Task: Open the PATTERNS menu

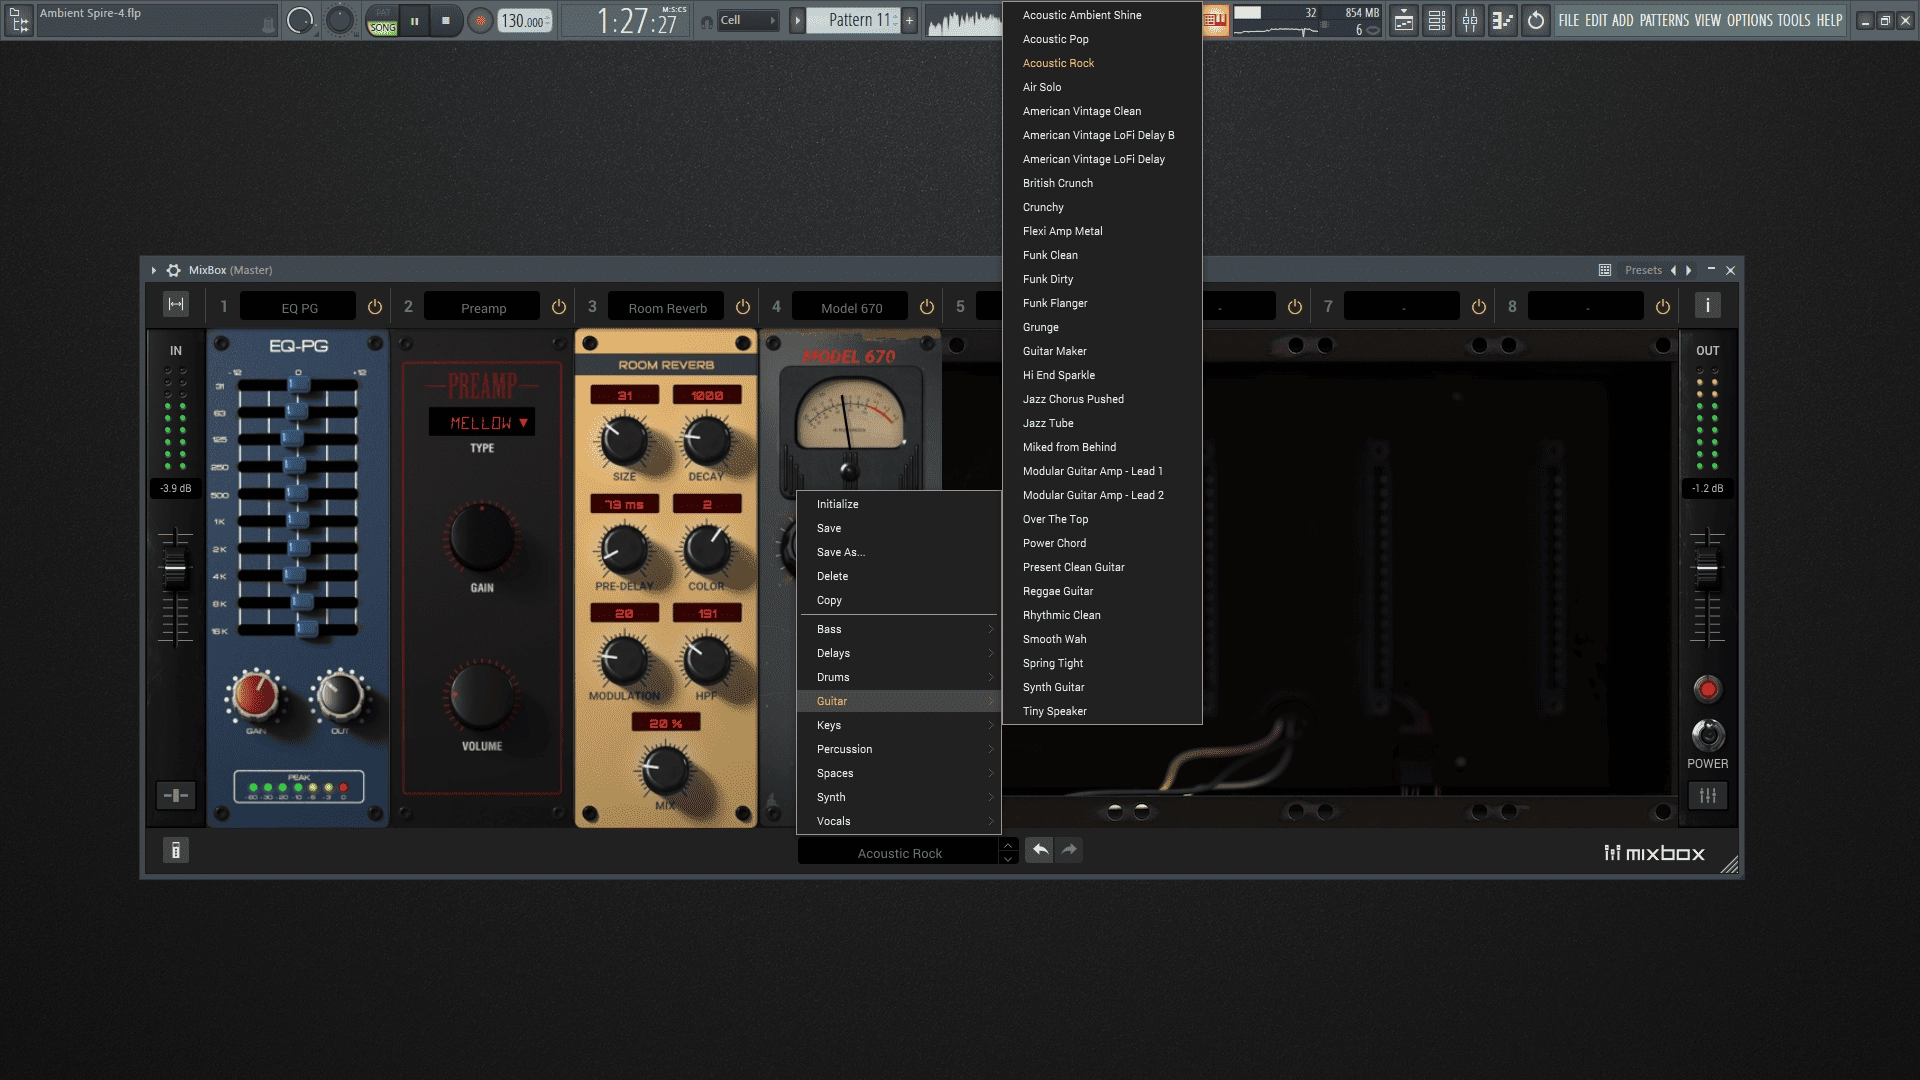Action: pos(1665,20)
